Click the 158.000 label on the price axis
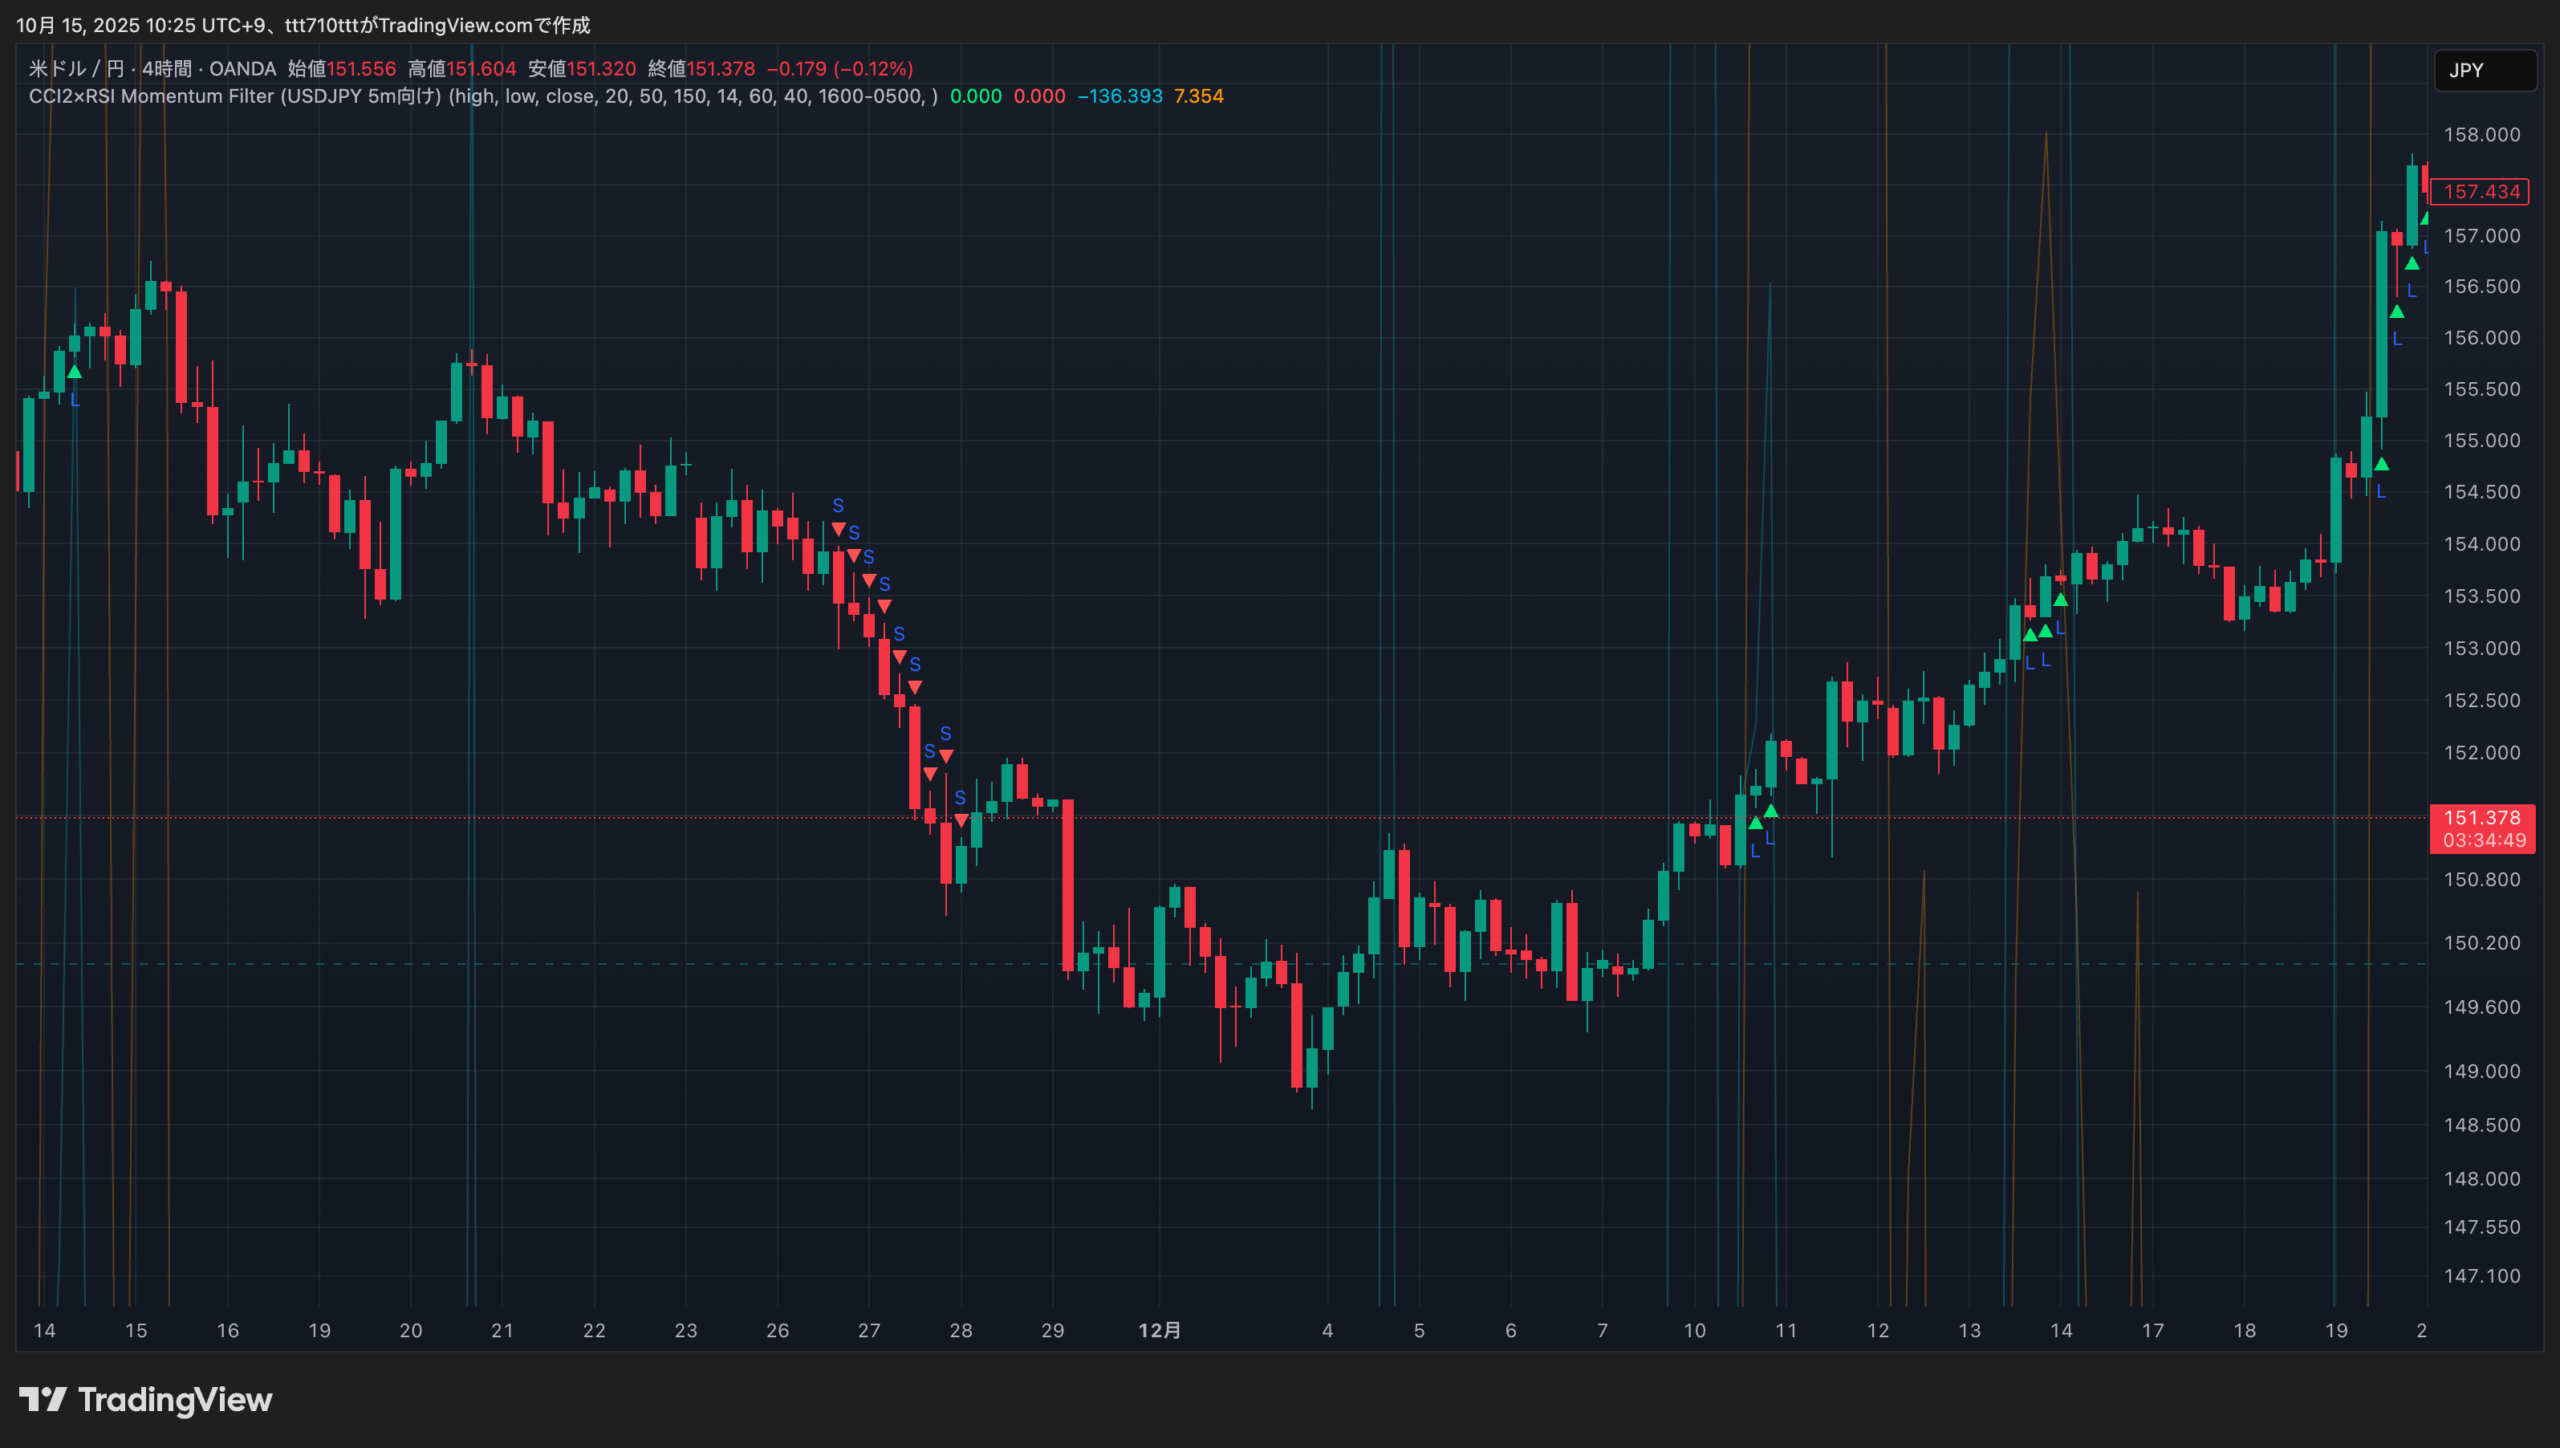This screenshot has height=1448, width=2560. pos(2481,135)
